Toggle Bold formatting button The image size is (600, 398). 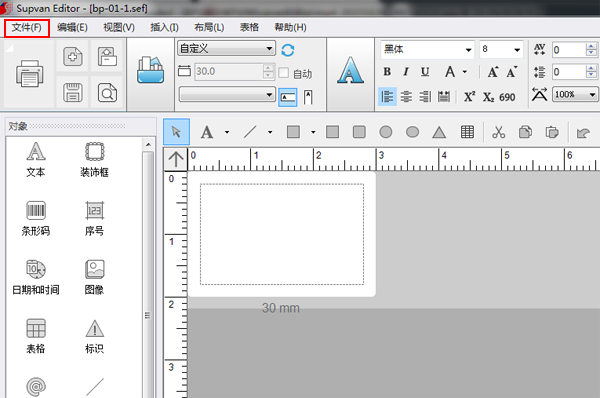coord(387,72)
